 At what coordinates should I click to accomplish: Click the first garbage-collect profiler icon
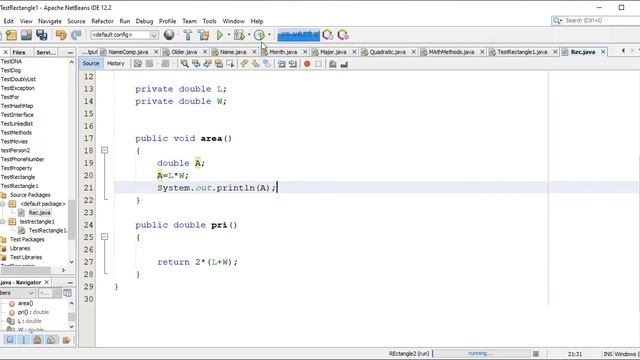point(328,35)
